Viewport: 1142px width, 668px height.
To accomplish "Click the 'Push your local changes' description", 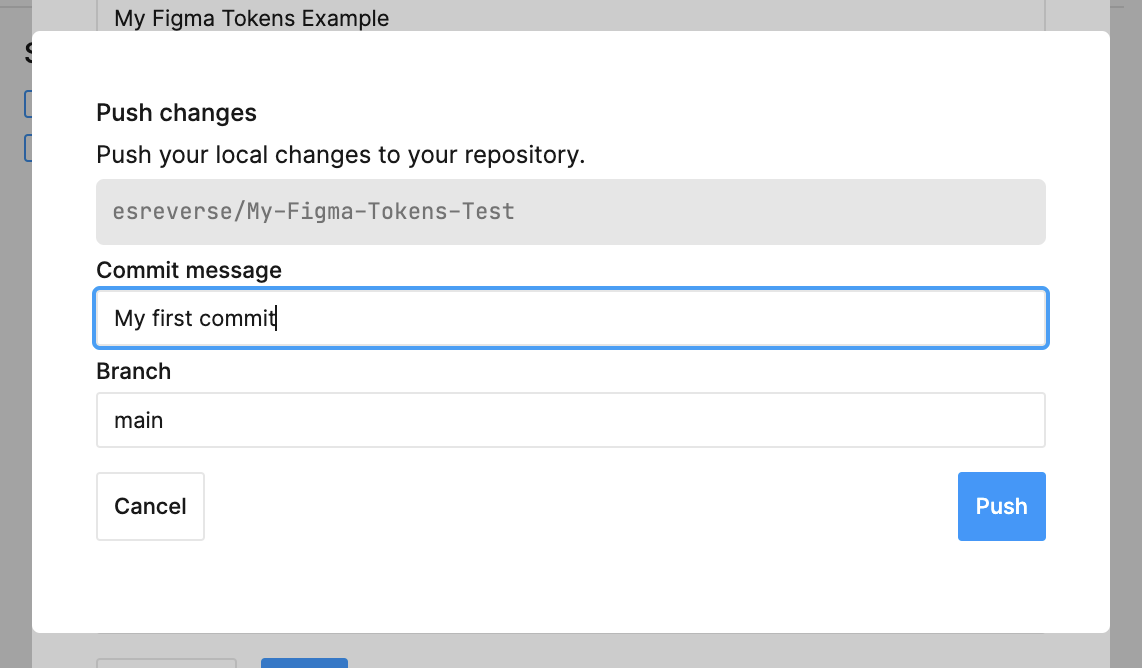I will (x=340, y=155).
